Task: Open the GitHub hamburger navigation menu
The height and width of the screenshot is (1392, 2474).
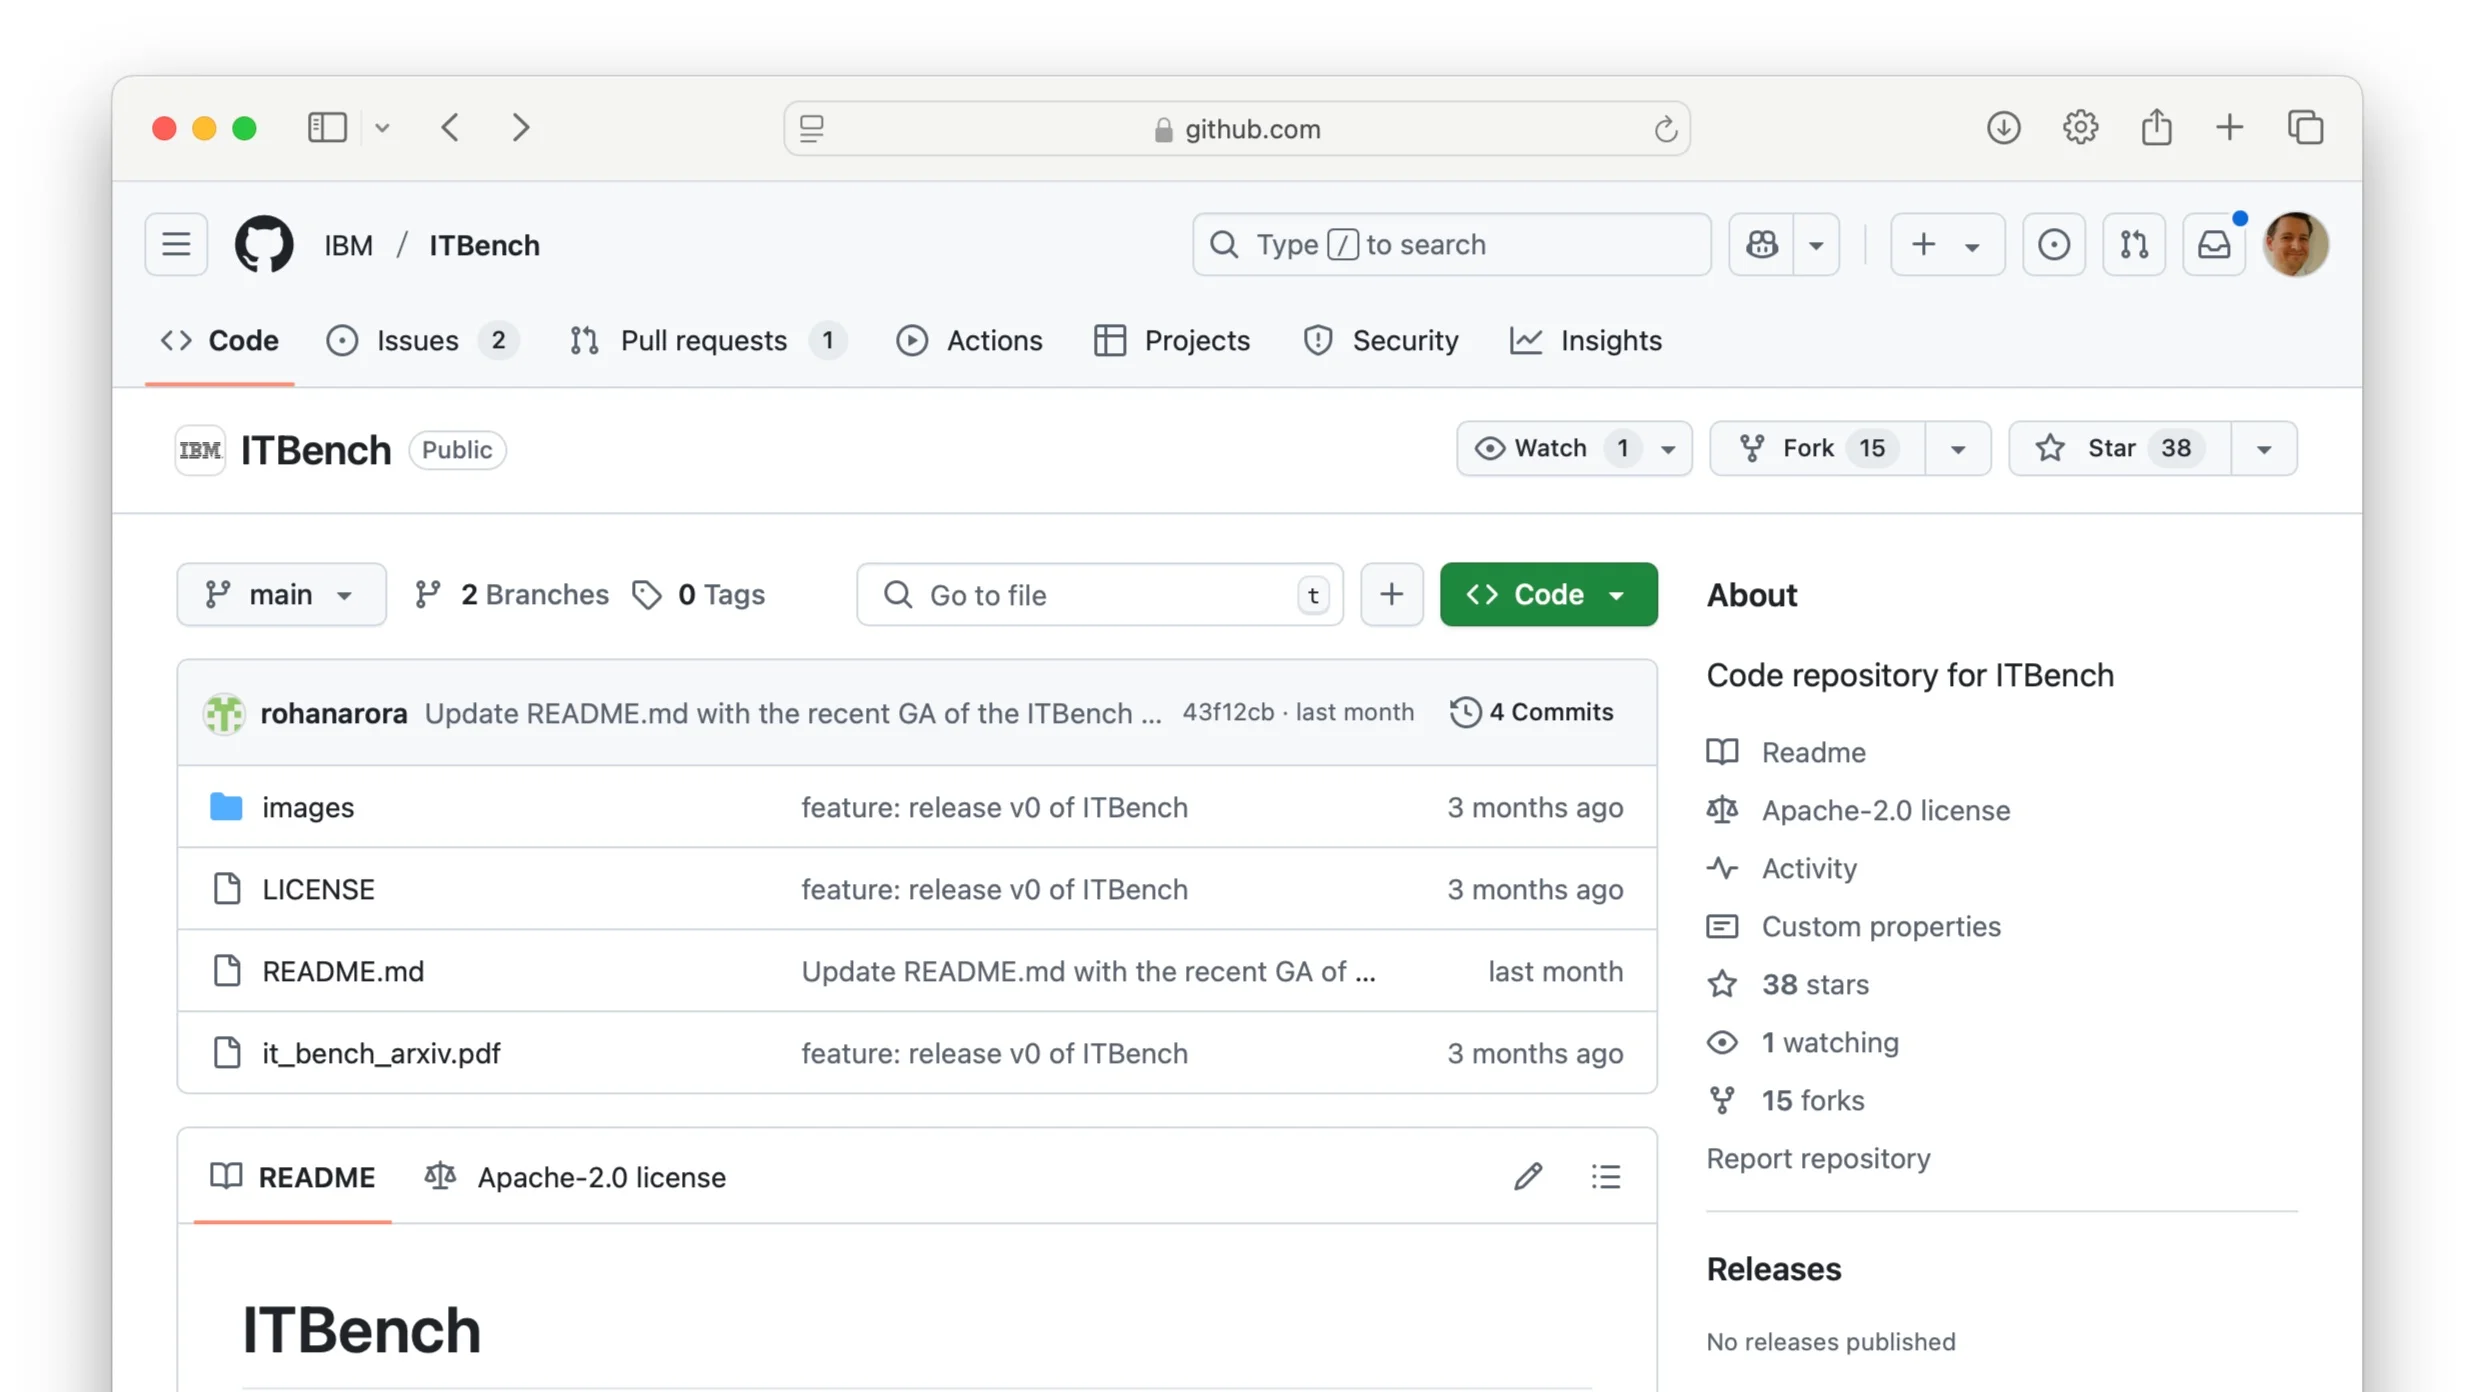Action: click(x=176, y=244)
